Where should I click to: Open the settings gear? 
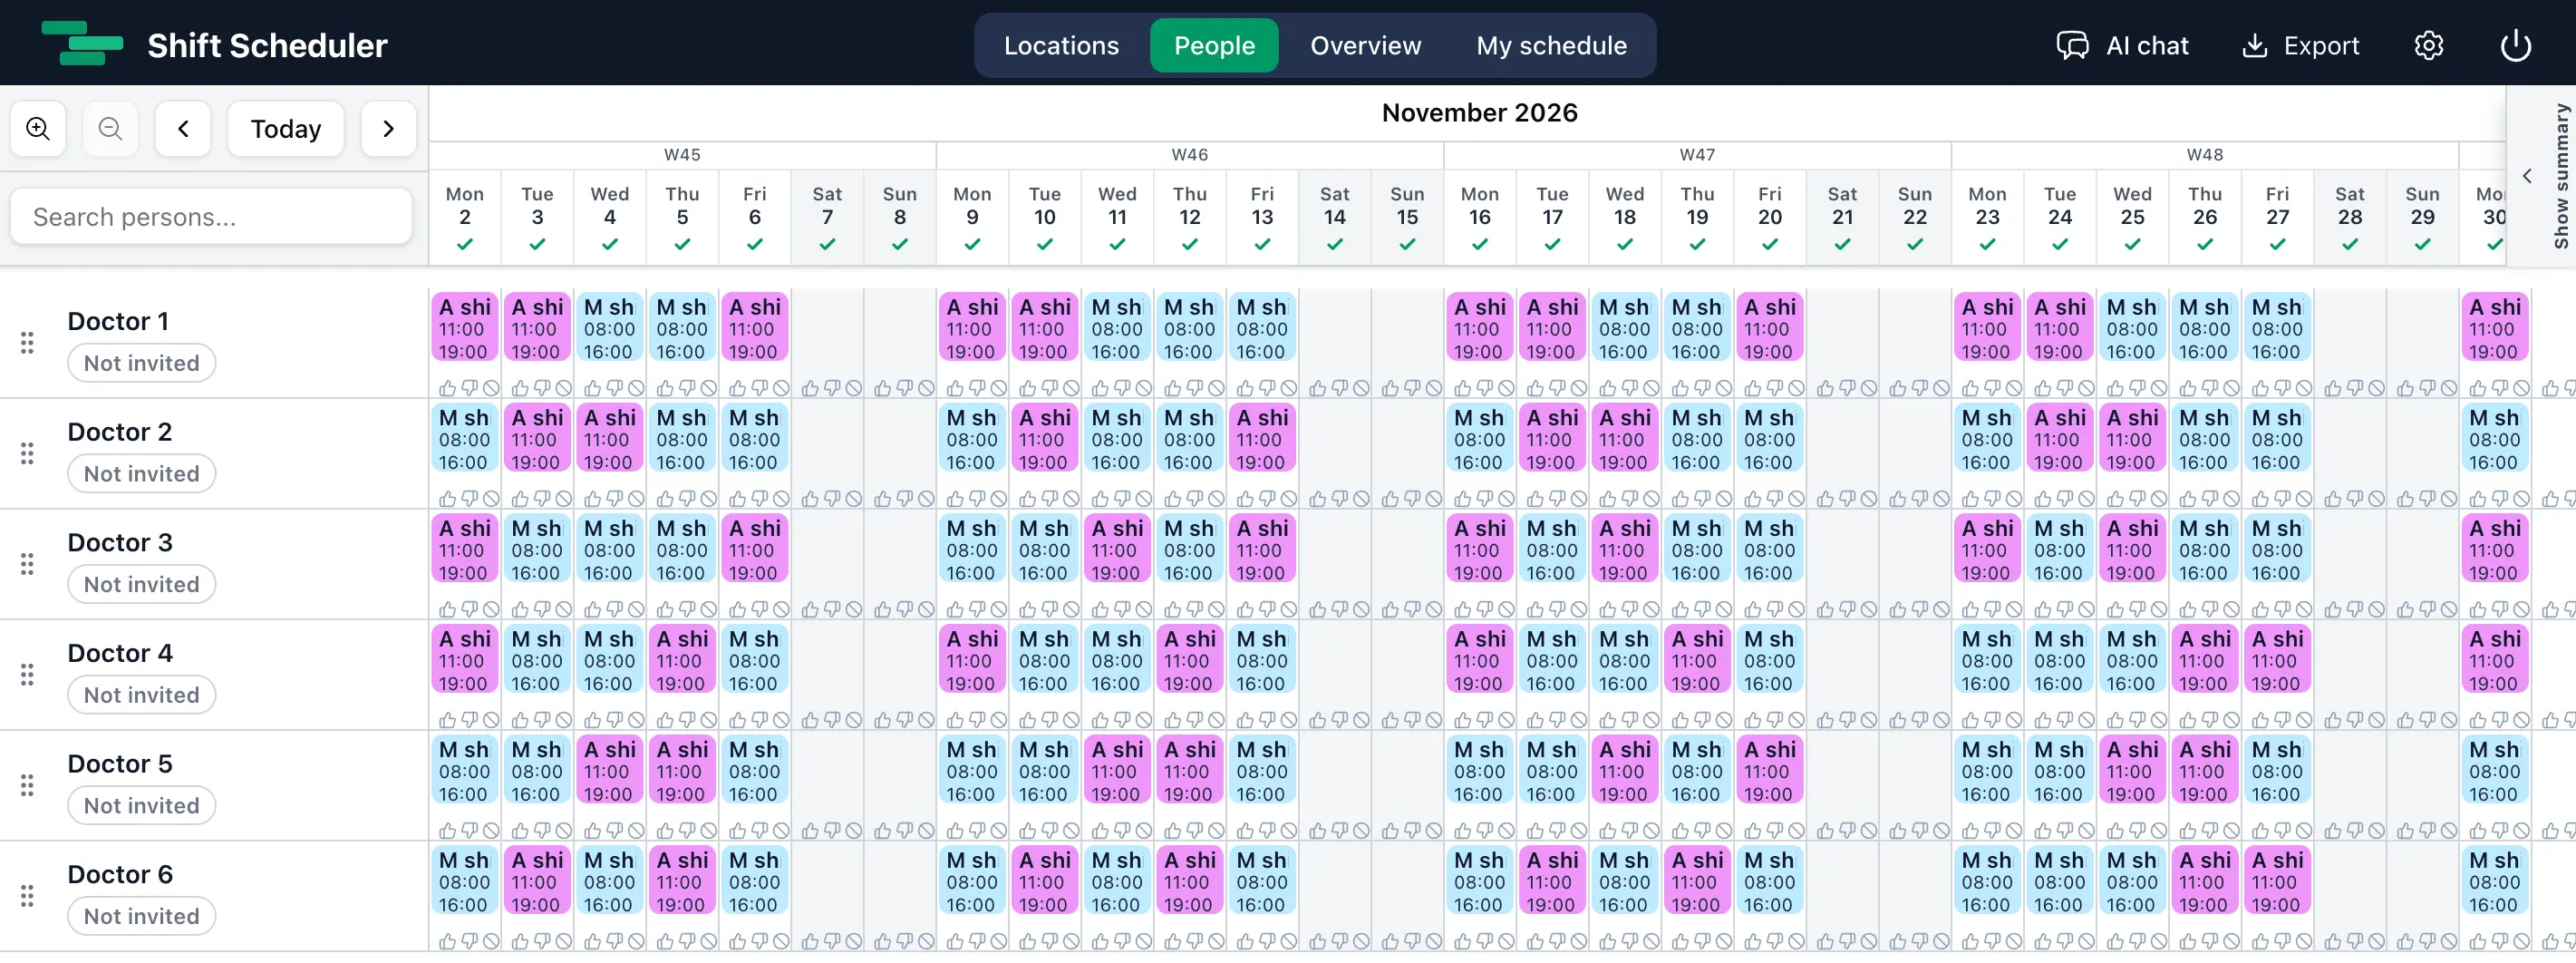[x=2428, y=45]
